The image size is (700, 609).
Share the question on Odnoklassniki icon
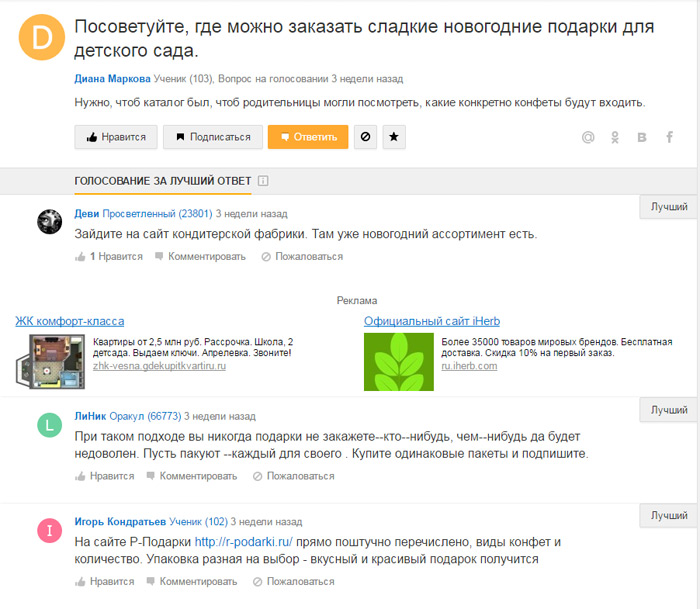click(x=615, y=137)
